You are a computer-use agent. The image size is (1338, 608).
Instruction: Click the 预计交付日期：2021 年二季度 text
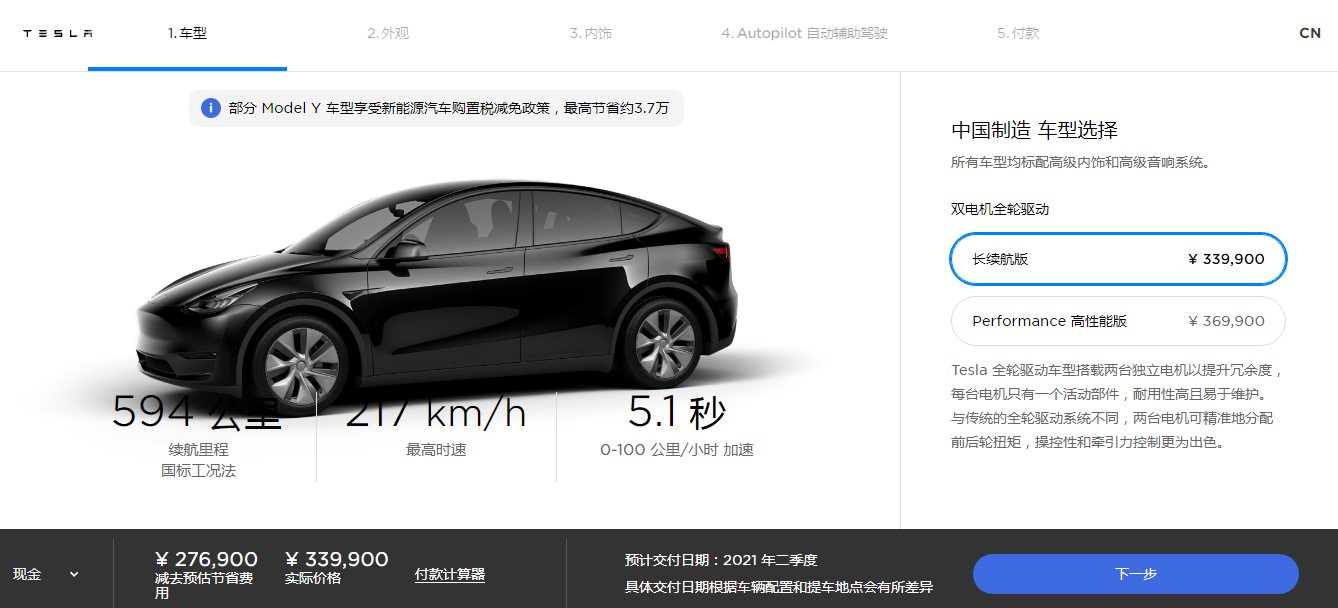[721, 560]
